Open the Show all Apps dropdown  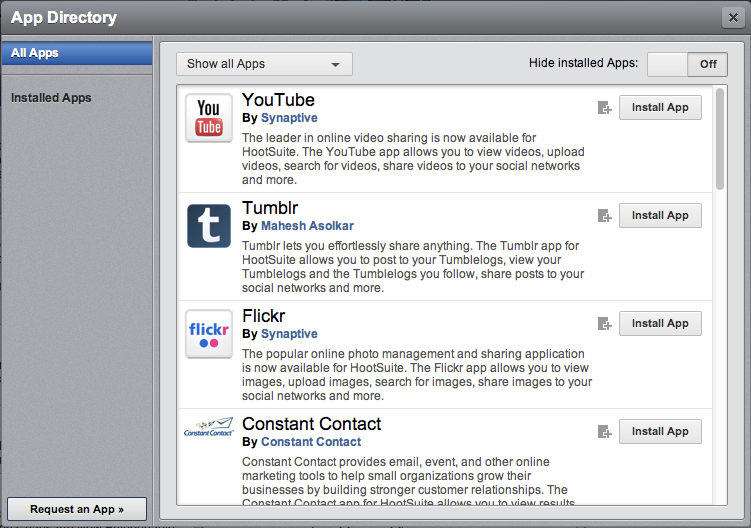click(x=264, y=64)
